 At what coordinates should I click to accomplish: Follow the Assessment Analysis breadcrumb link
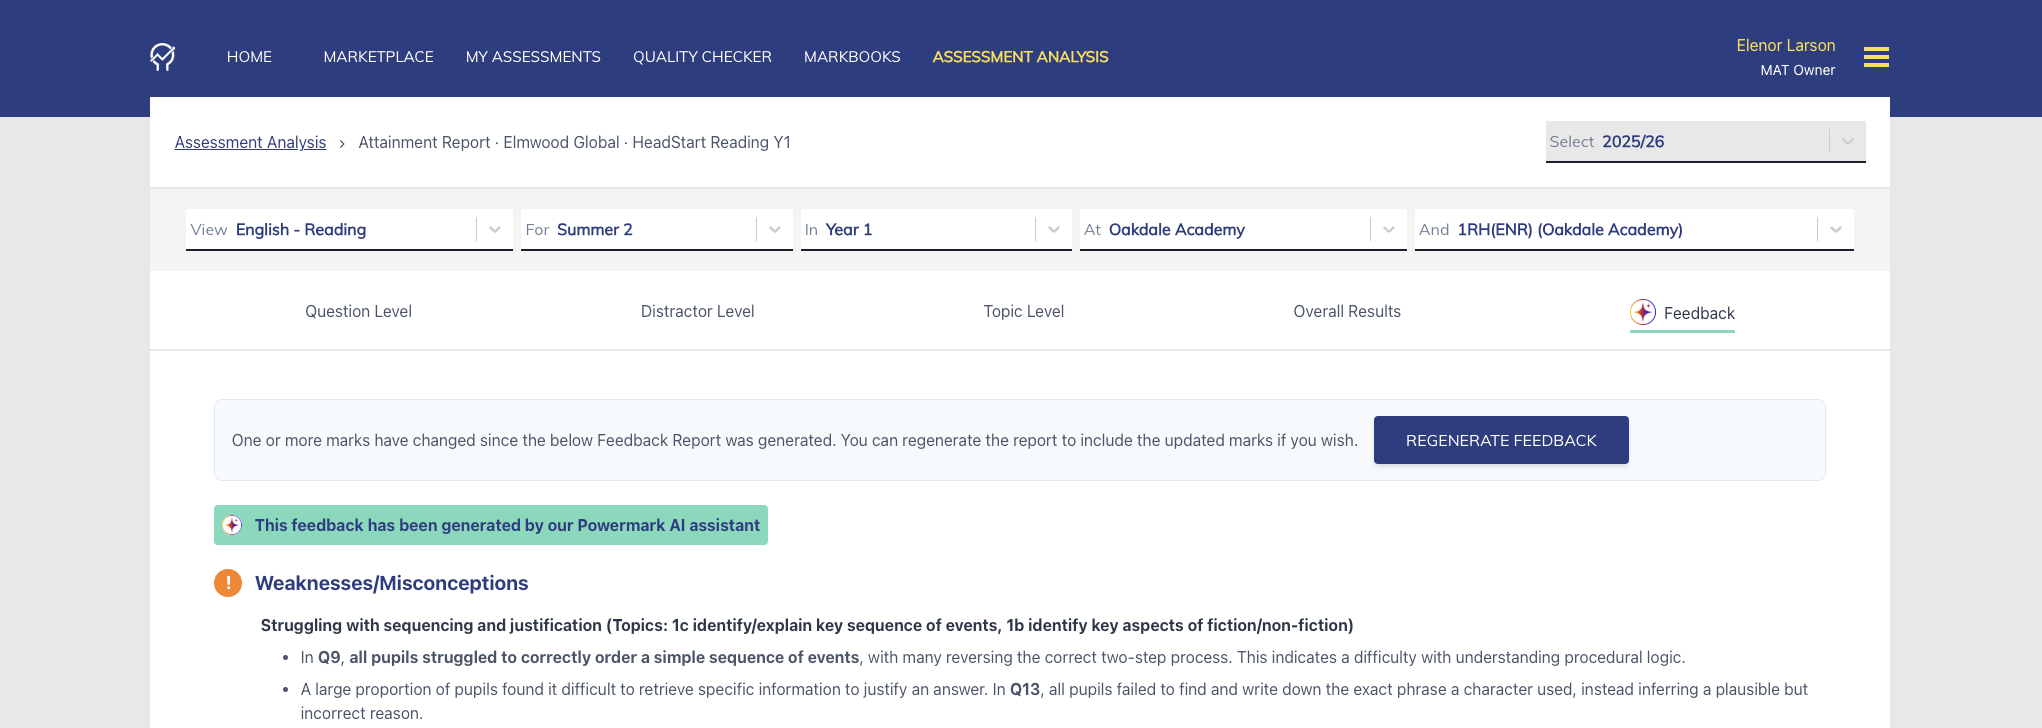(x=250, y=143)
